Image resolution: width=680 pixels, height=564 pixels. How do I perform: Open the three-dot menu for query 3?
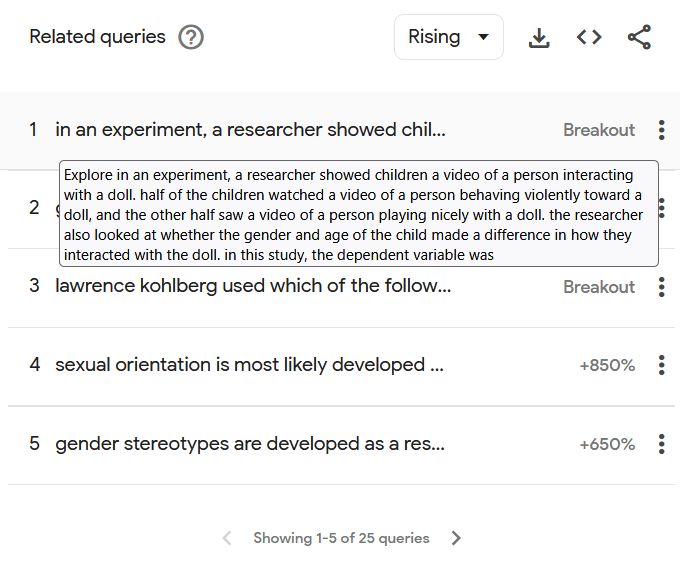point(661,287)
